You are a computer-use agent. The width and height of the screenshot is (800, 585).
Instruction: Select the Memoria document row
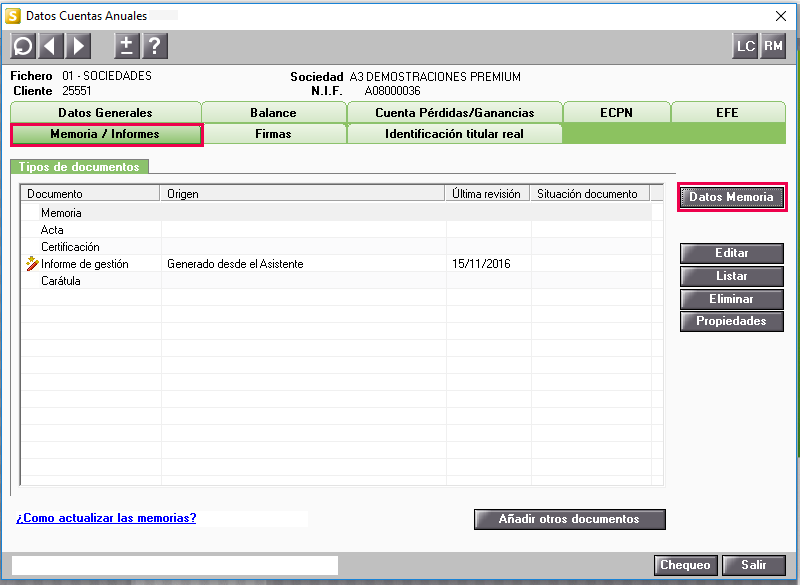click(336, 213)
